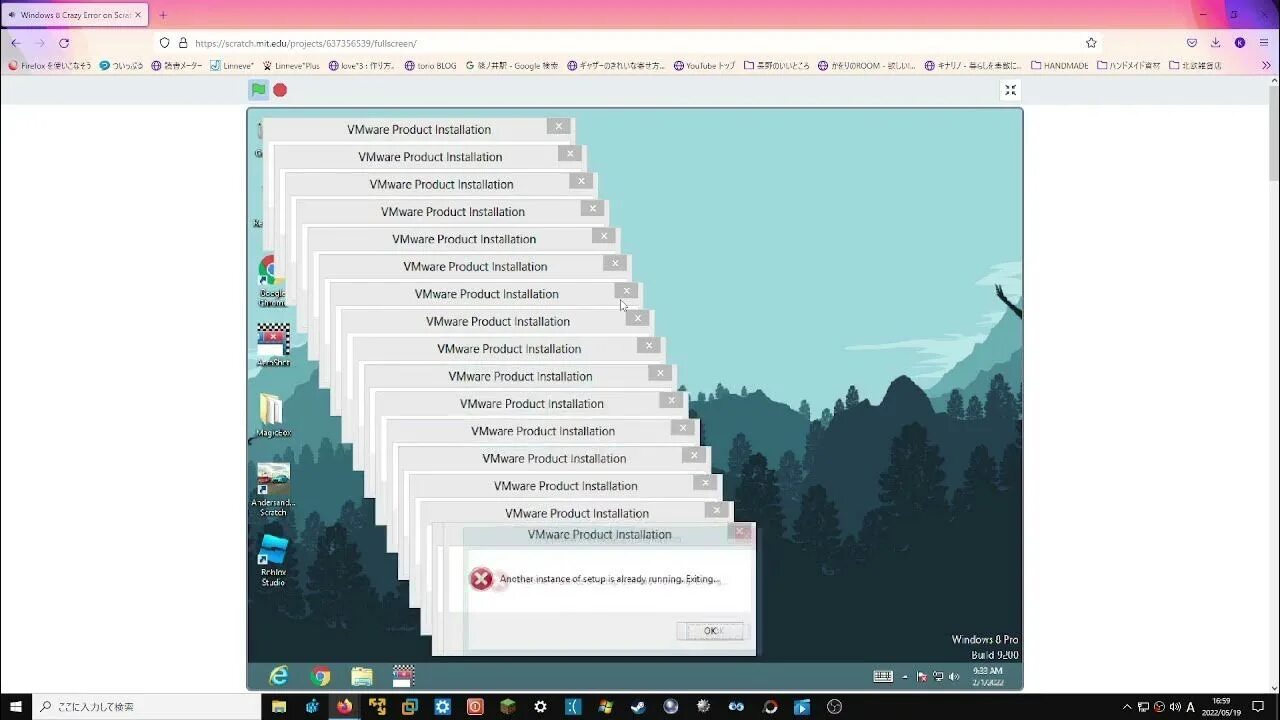Click the tracking protection shield icon
Image resolution: width=1280 pixels, height=720 pixels.
(x=165, y=43)
